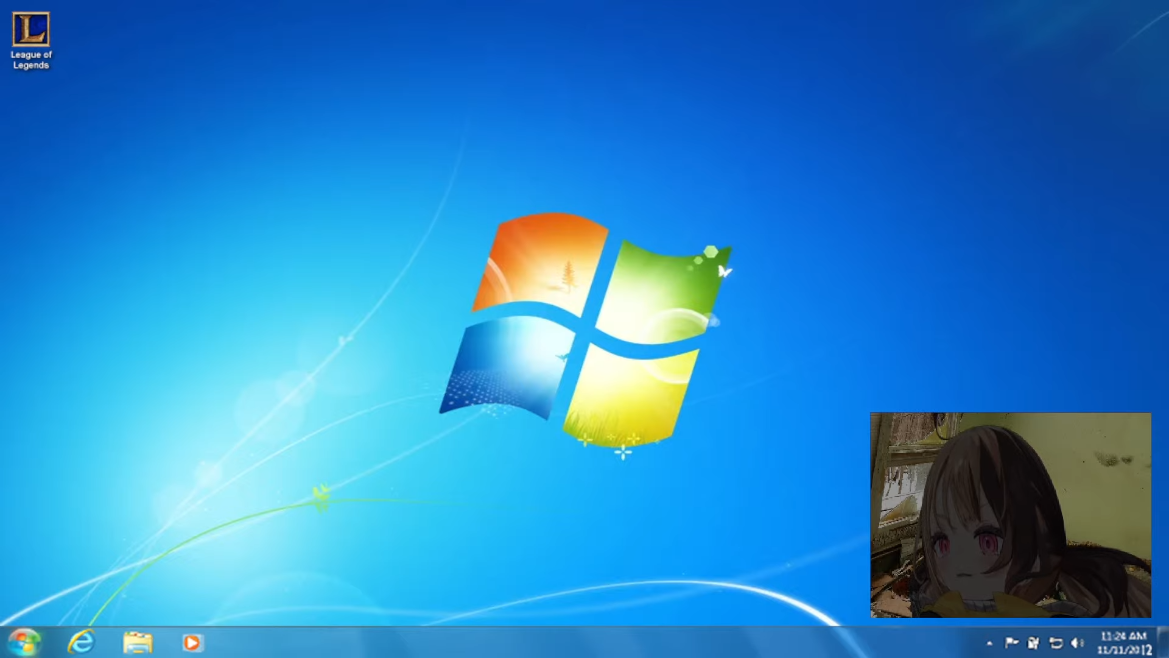Viewport: 1169px width, 658px height.
Task: Click the Show Desktop button at taskbar end
Action: tap(1162, 642)
